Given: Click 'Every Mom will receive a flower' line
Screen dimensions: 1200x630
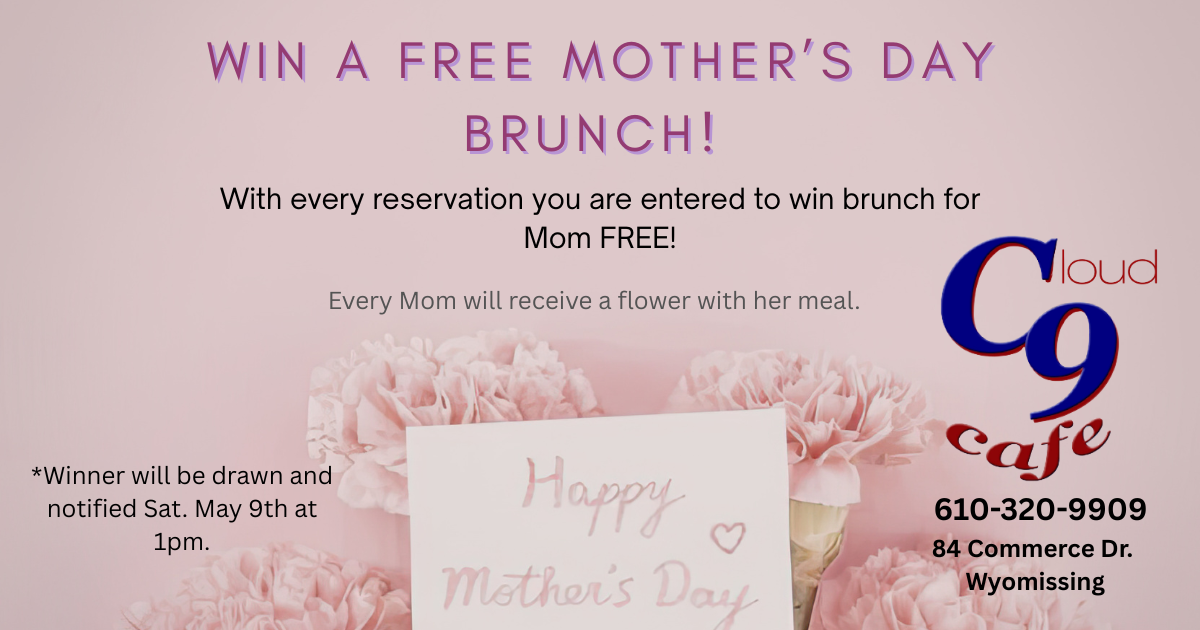Looking at the screenshot, I should pyautogui.click(x=594, y=300).
